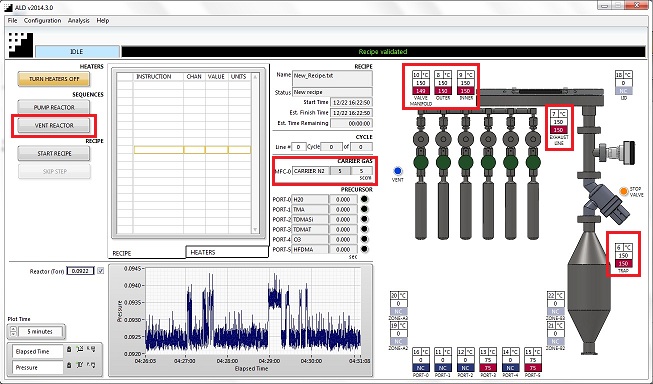The image size is (653, 384).
Task: Click the Pressure axis lock icon
Action: tap(69, 366)
